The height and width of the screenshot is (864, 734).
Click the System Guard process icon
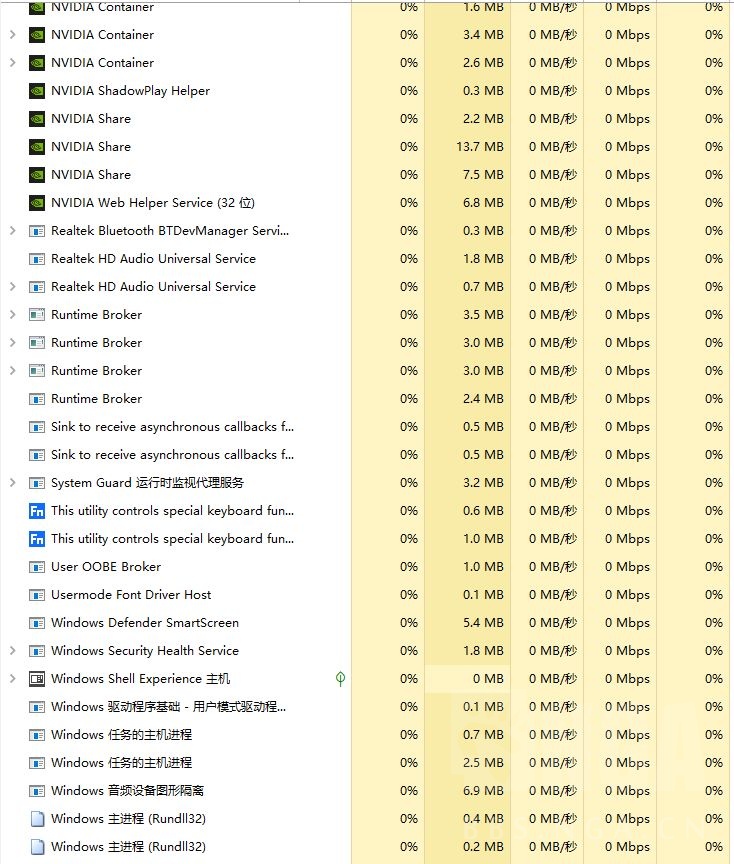pos(37,483)
